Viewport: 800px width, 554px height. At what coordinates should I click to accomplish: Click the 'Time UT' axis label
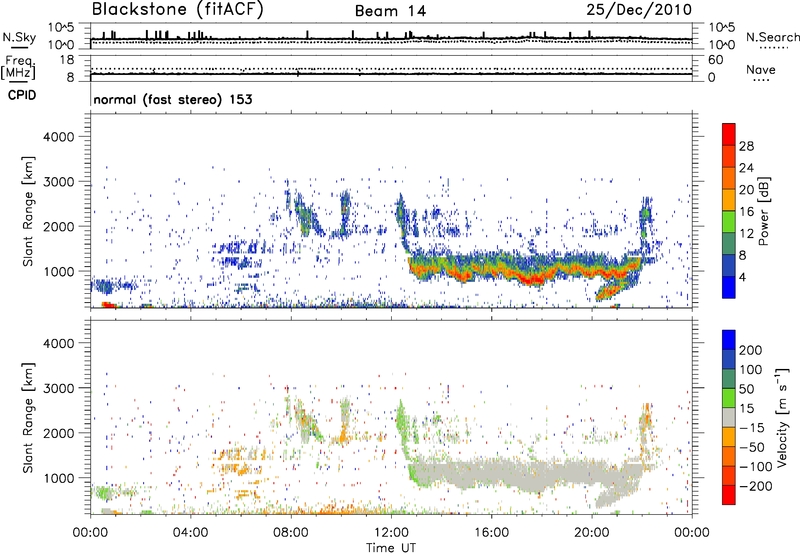(x=391, y=548)
